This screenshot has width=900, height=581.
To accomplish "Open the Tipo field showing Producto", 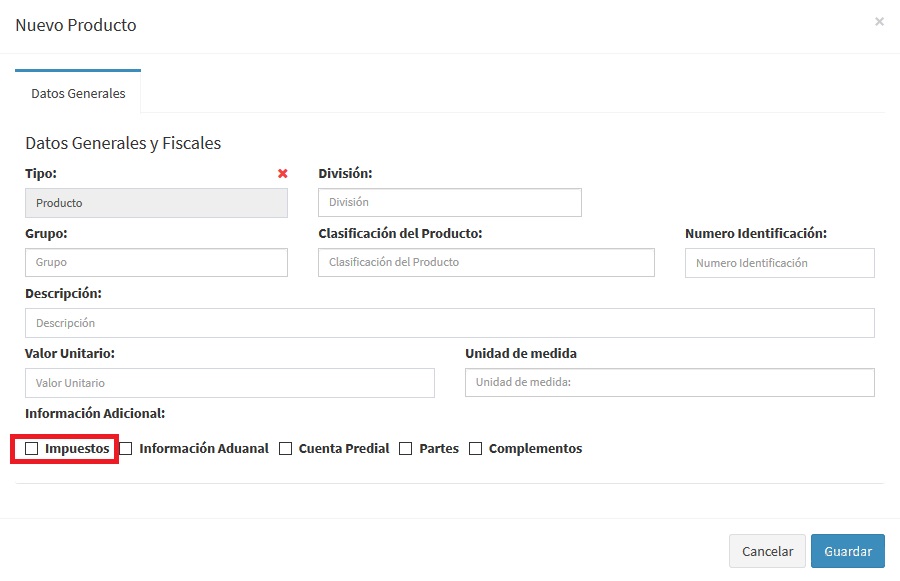I will [156, 203].
